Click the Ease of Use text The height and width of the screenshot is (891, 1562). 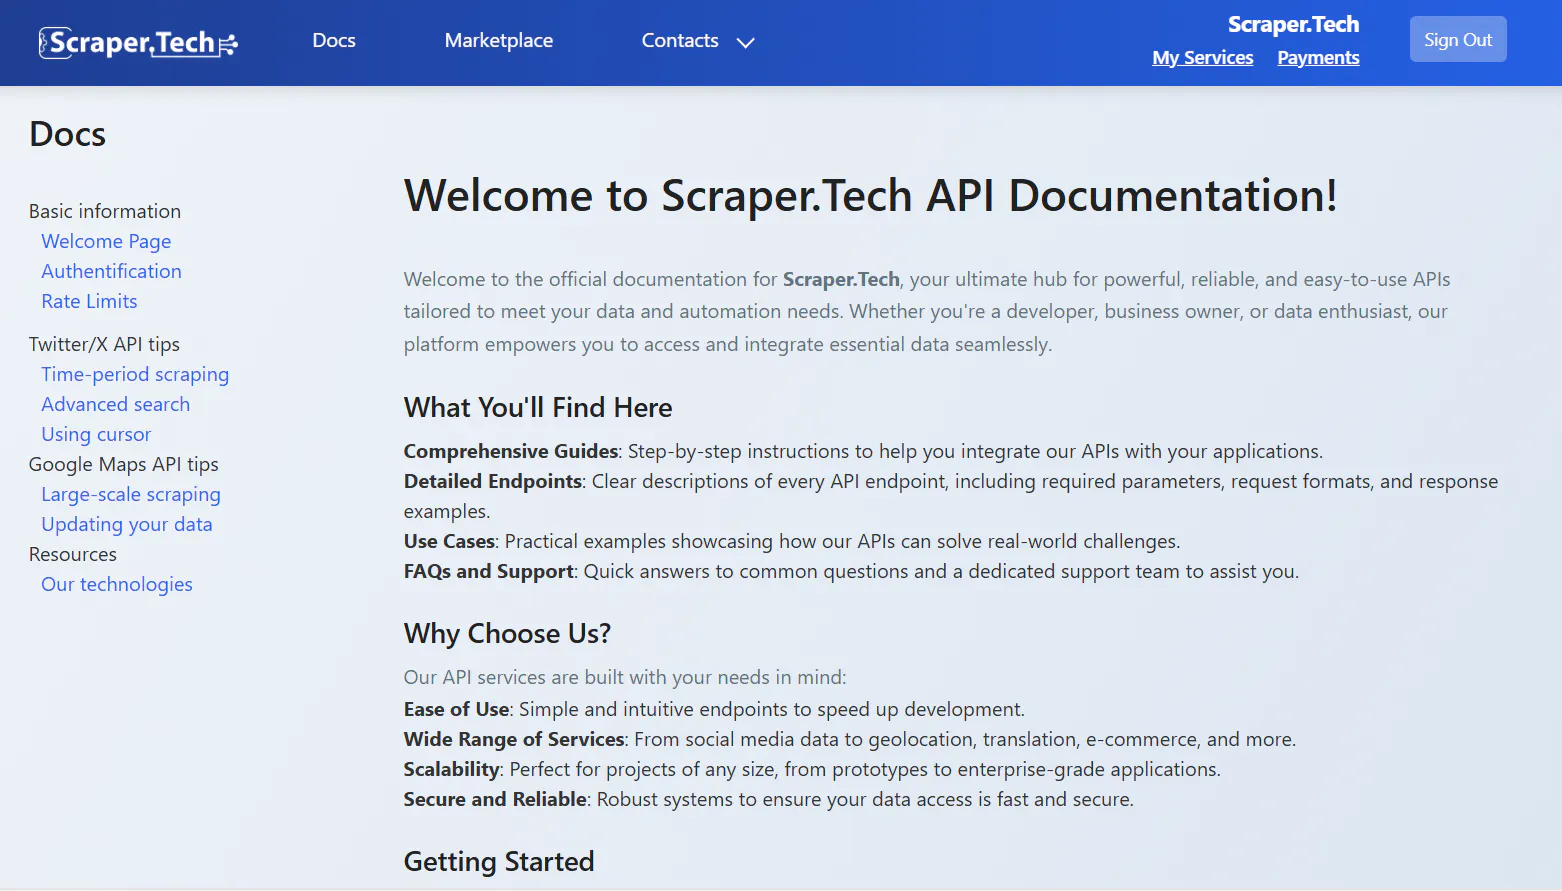(457, 709)
